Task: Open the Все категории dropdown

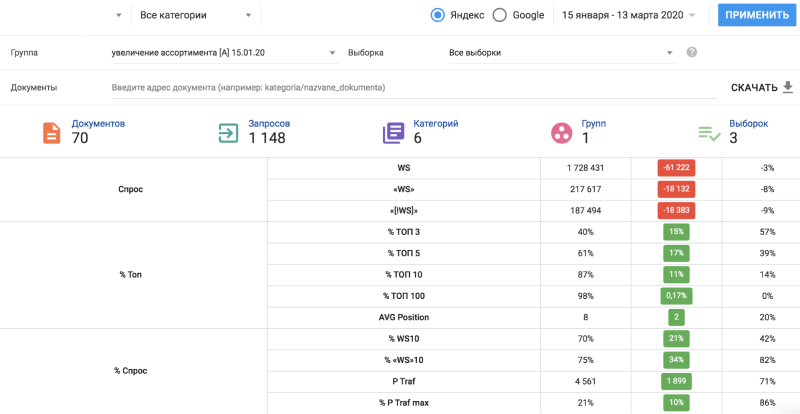Action: click(196, 15)
